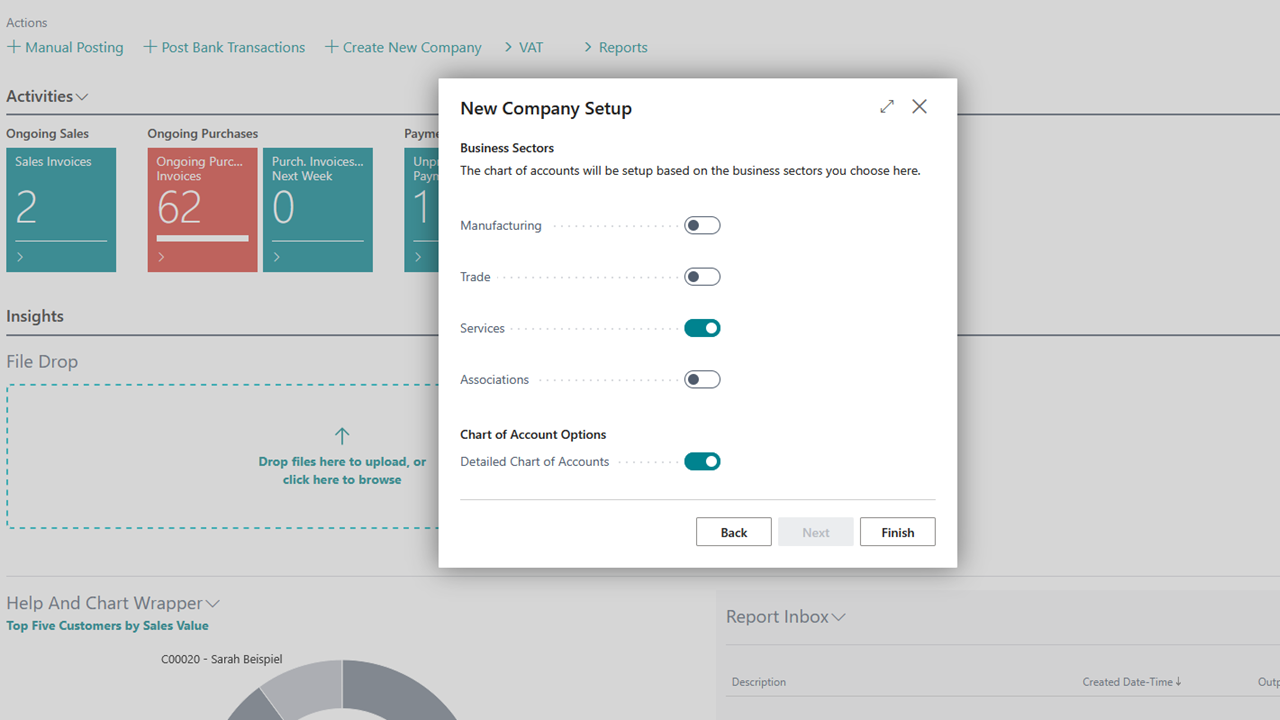Expand the New Company Setup dialog
1280x720 pixels.
(x=887, y=106)
